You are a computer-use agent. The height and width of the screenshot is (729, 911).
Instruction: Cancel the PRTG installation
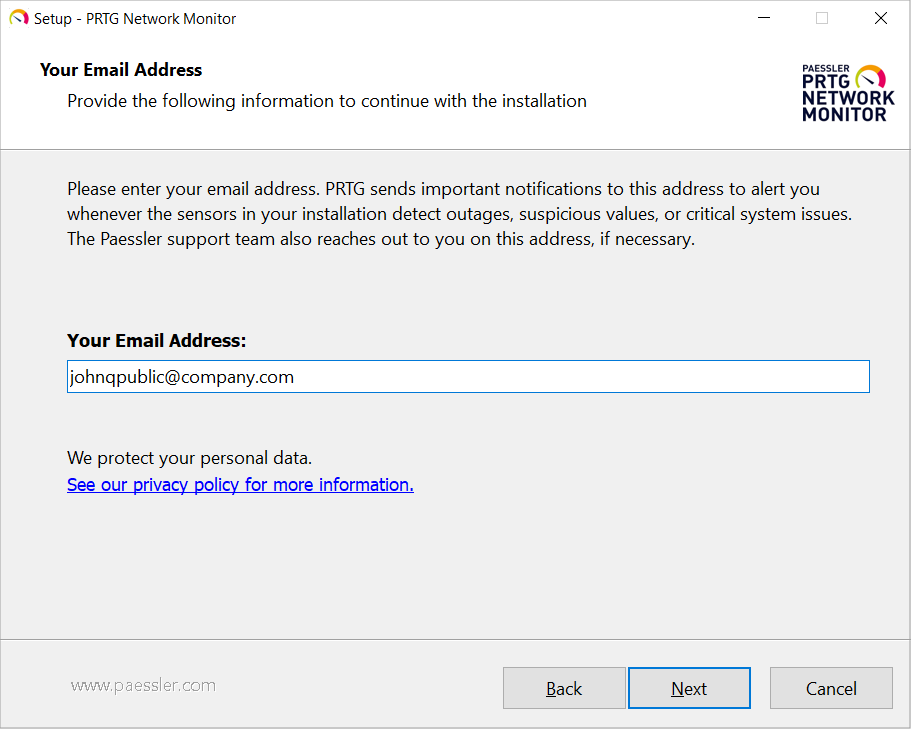click(831, 688)
